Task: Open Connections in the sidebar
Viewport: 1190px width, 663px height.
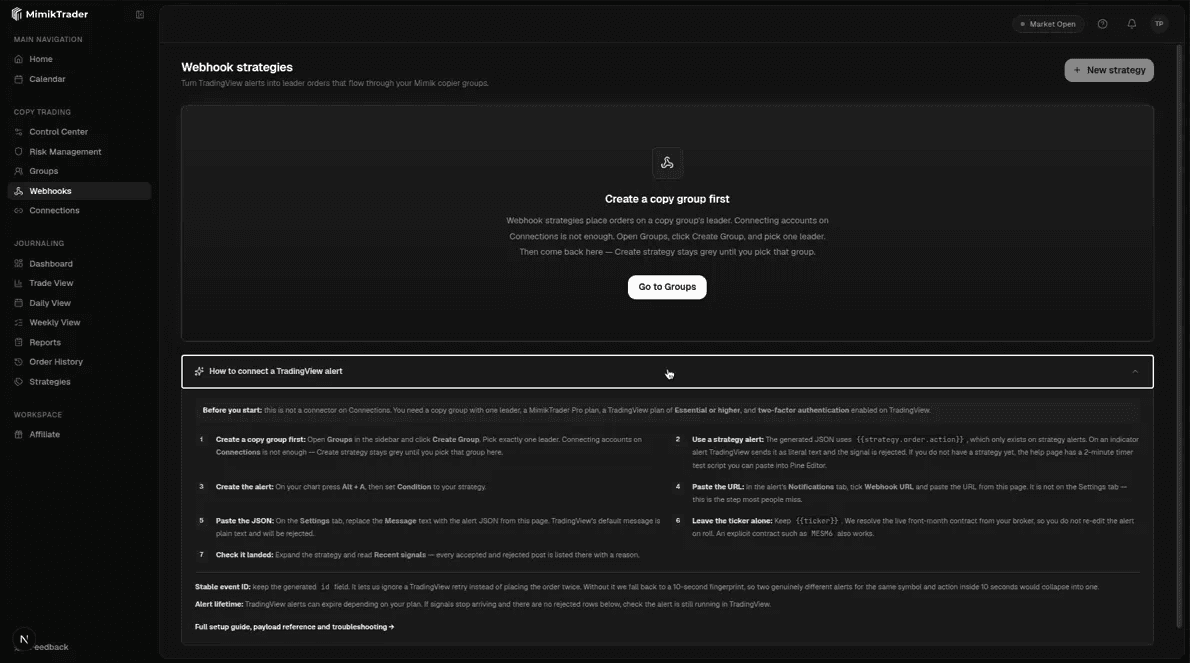Action: point(80,211)
